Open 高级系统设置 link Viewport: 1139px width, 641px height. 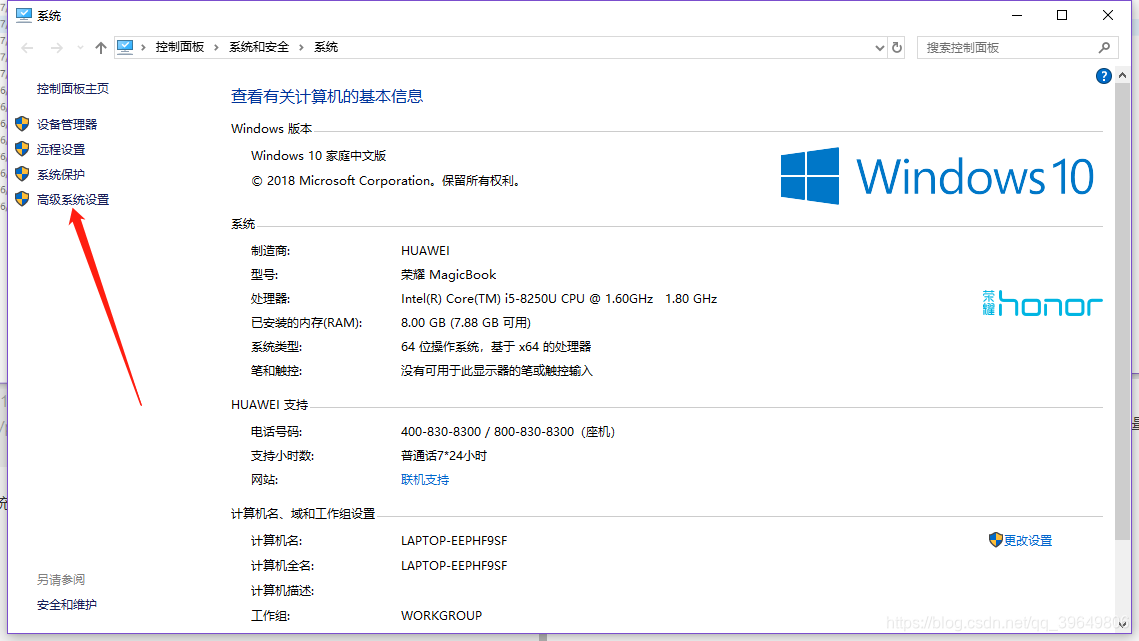pyautogui.click(x=73, y=200)
